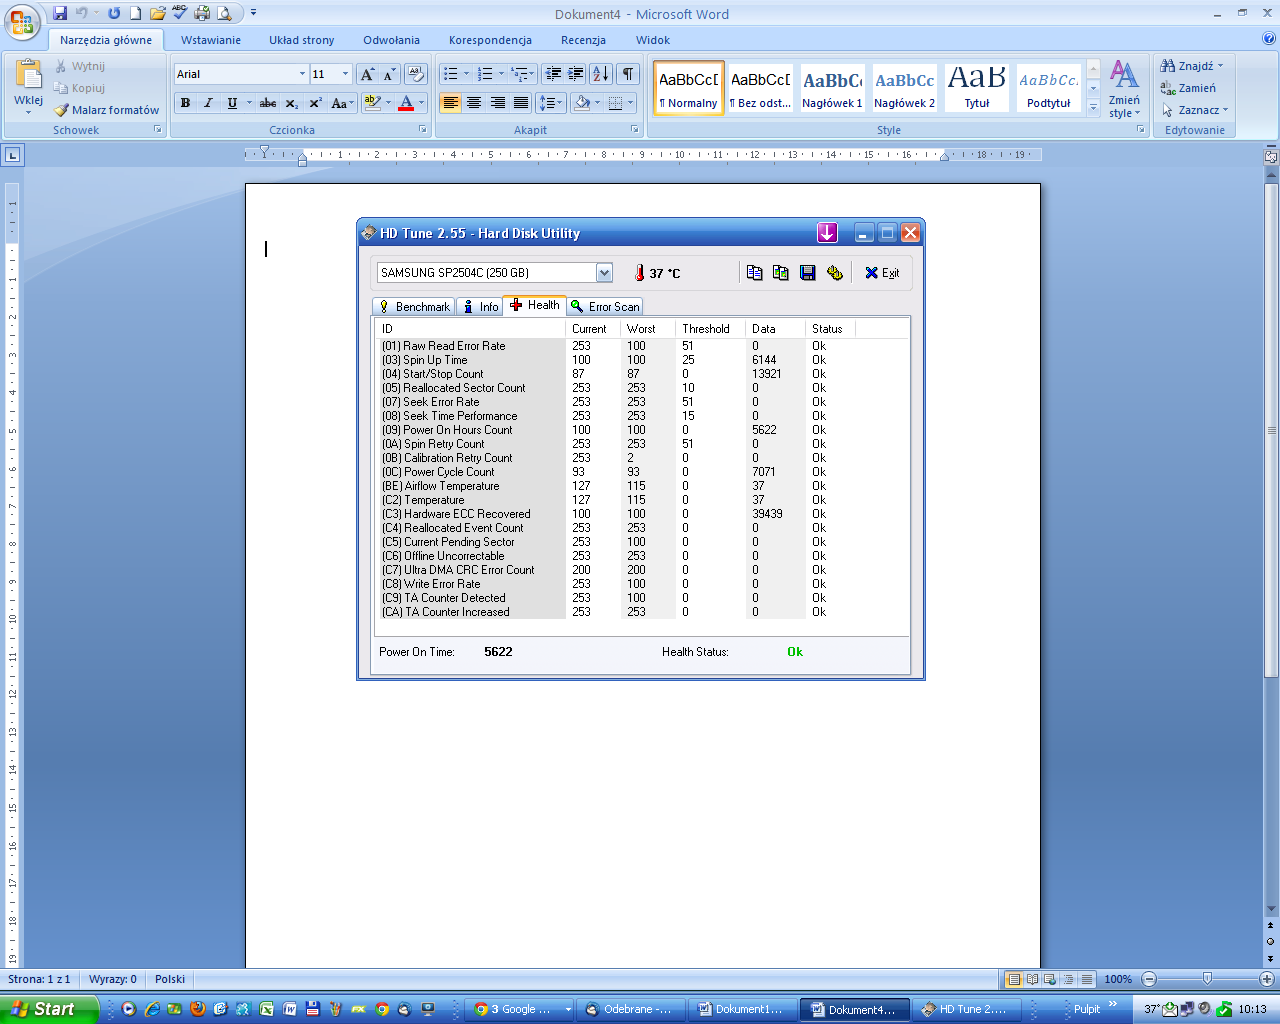Sort text alphabetically A-Z icon

(600, 74)
